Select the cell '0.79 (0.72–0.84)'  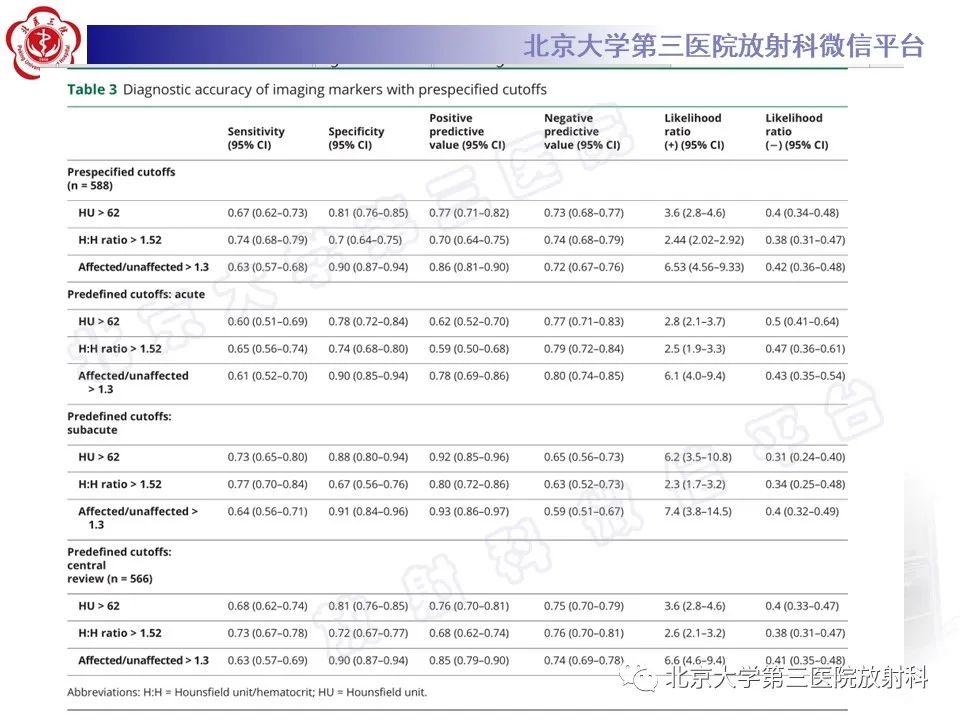pyautogui.click(x=584, y=348)
